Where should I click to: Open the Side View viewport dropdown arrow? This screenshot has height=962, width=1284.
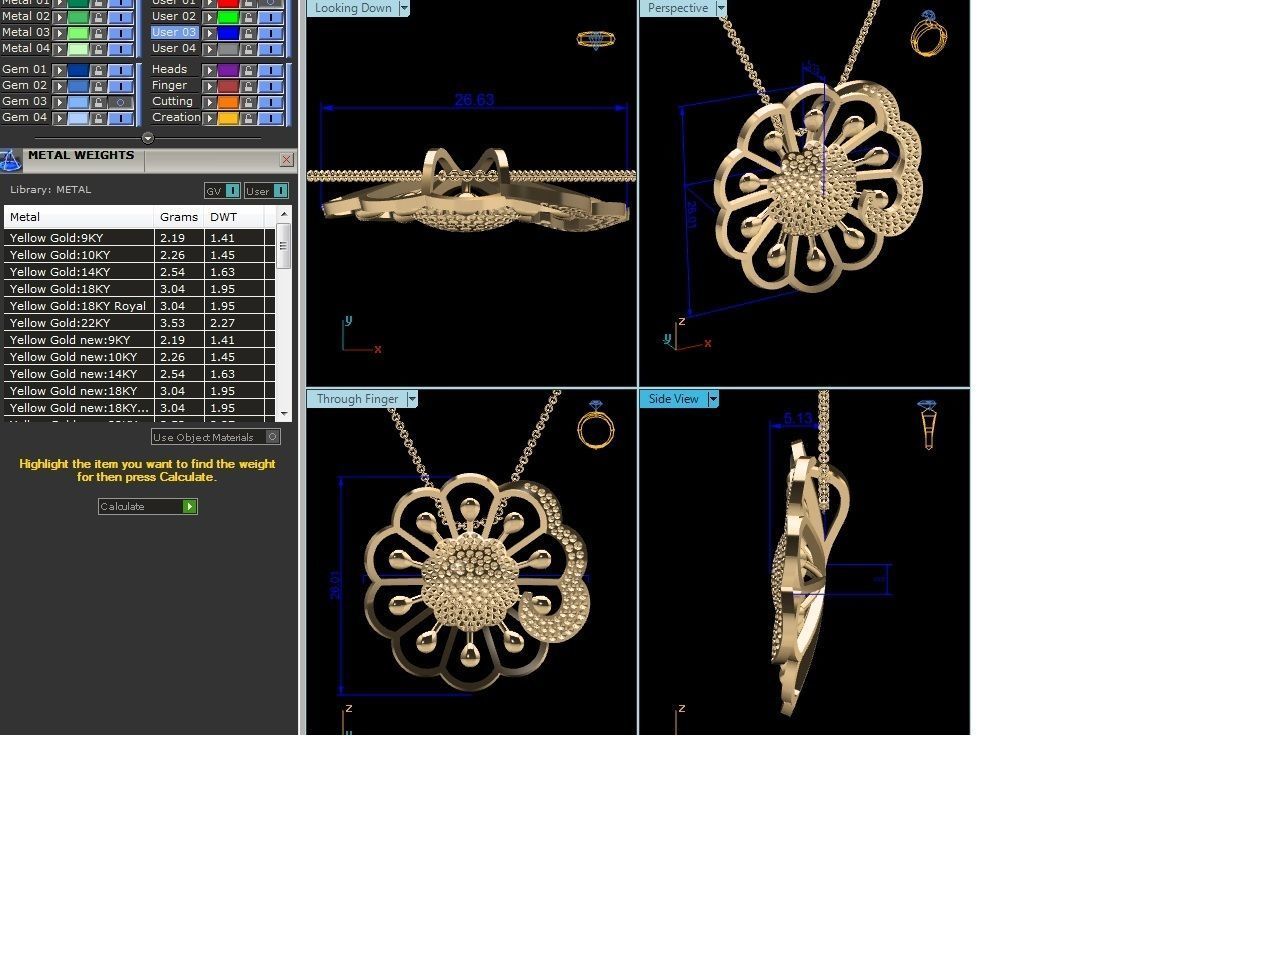pyautogui.click(x=713, y=399)
